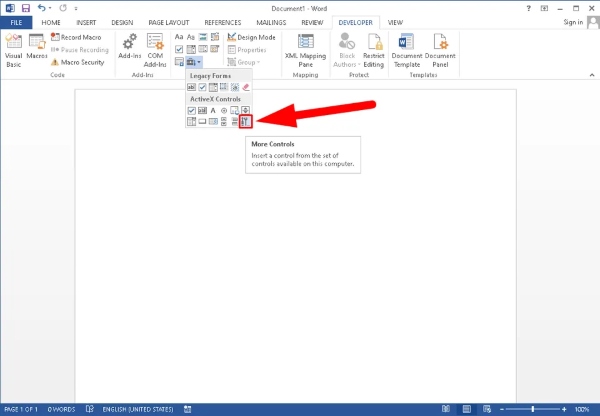600x416 pixels.
Task: Click the Restrict Editing icon
Action: point(374,46)
